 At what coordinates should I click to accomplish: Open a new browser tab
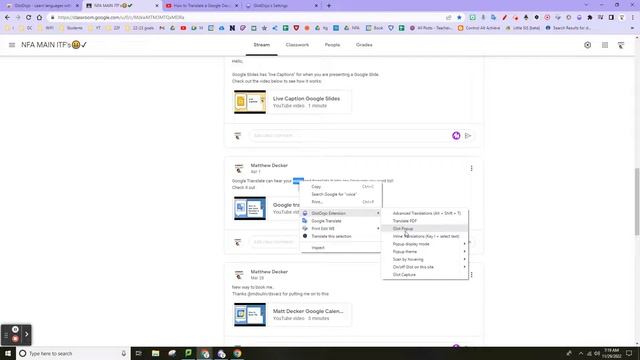click(329, 6)
